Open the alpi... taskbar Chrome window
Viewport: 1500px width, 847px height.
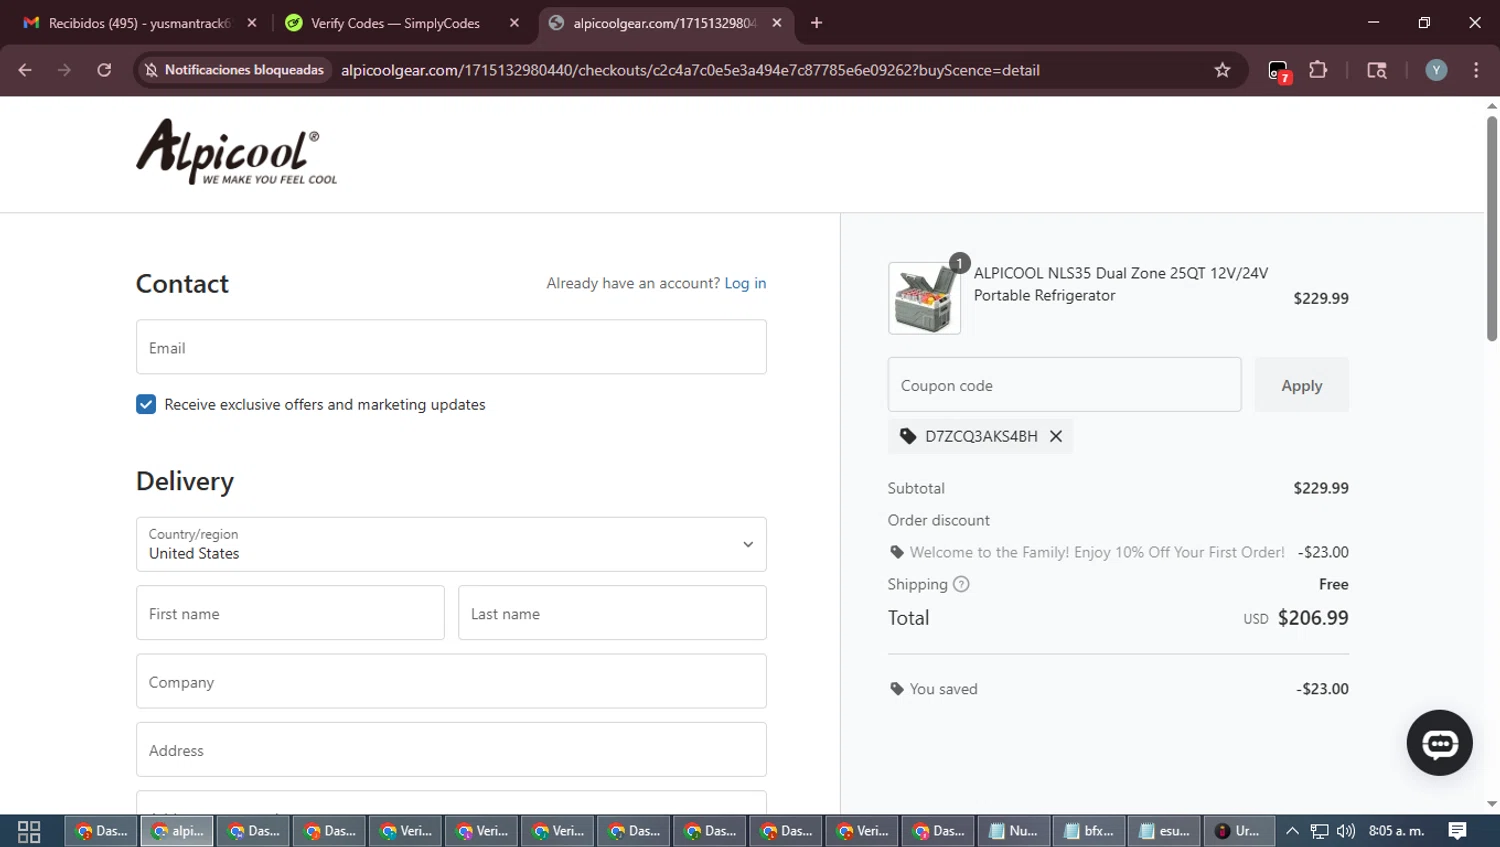point(178,831)
